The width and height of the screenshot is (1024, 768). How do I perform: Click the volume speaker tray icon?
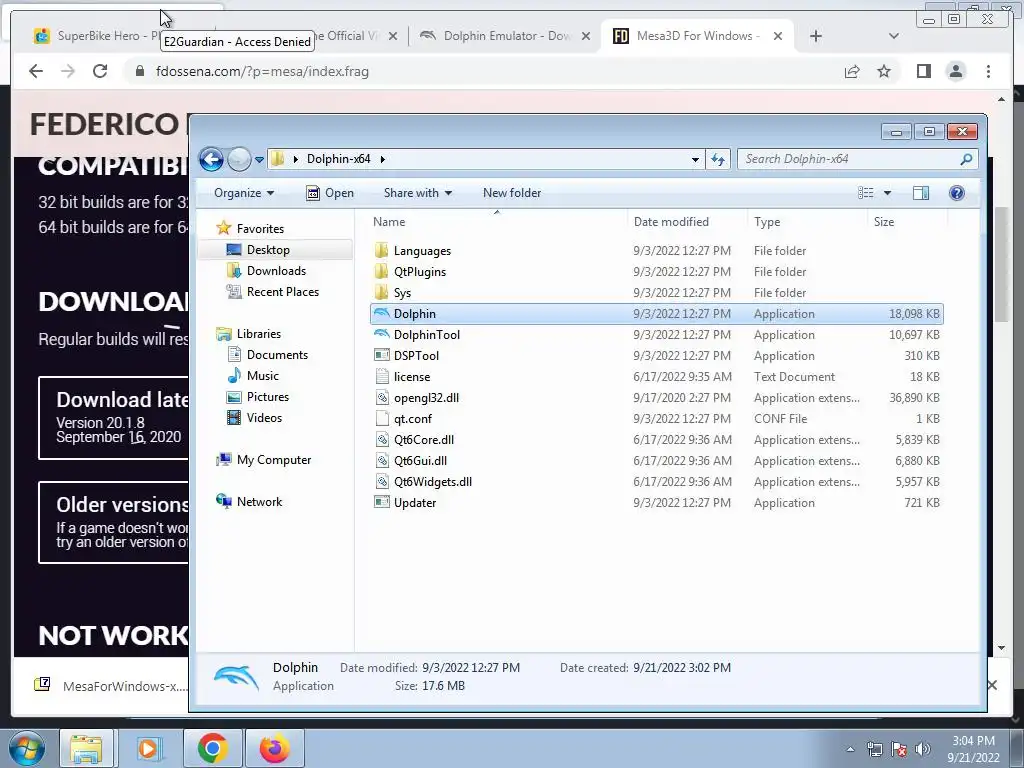click(x=922, y=749)
